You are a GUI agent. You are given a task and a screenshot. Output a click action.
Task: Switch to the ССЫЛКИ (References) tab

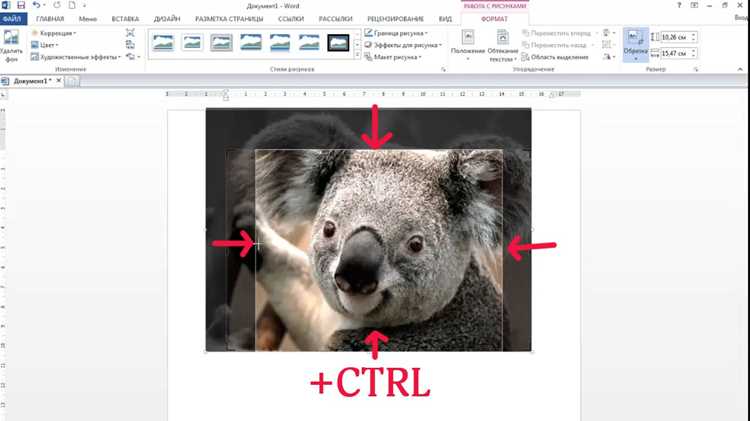click(x=291, y=19)
